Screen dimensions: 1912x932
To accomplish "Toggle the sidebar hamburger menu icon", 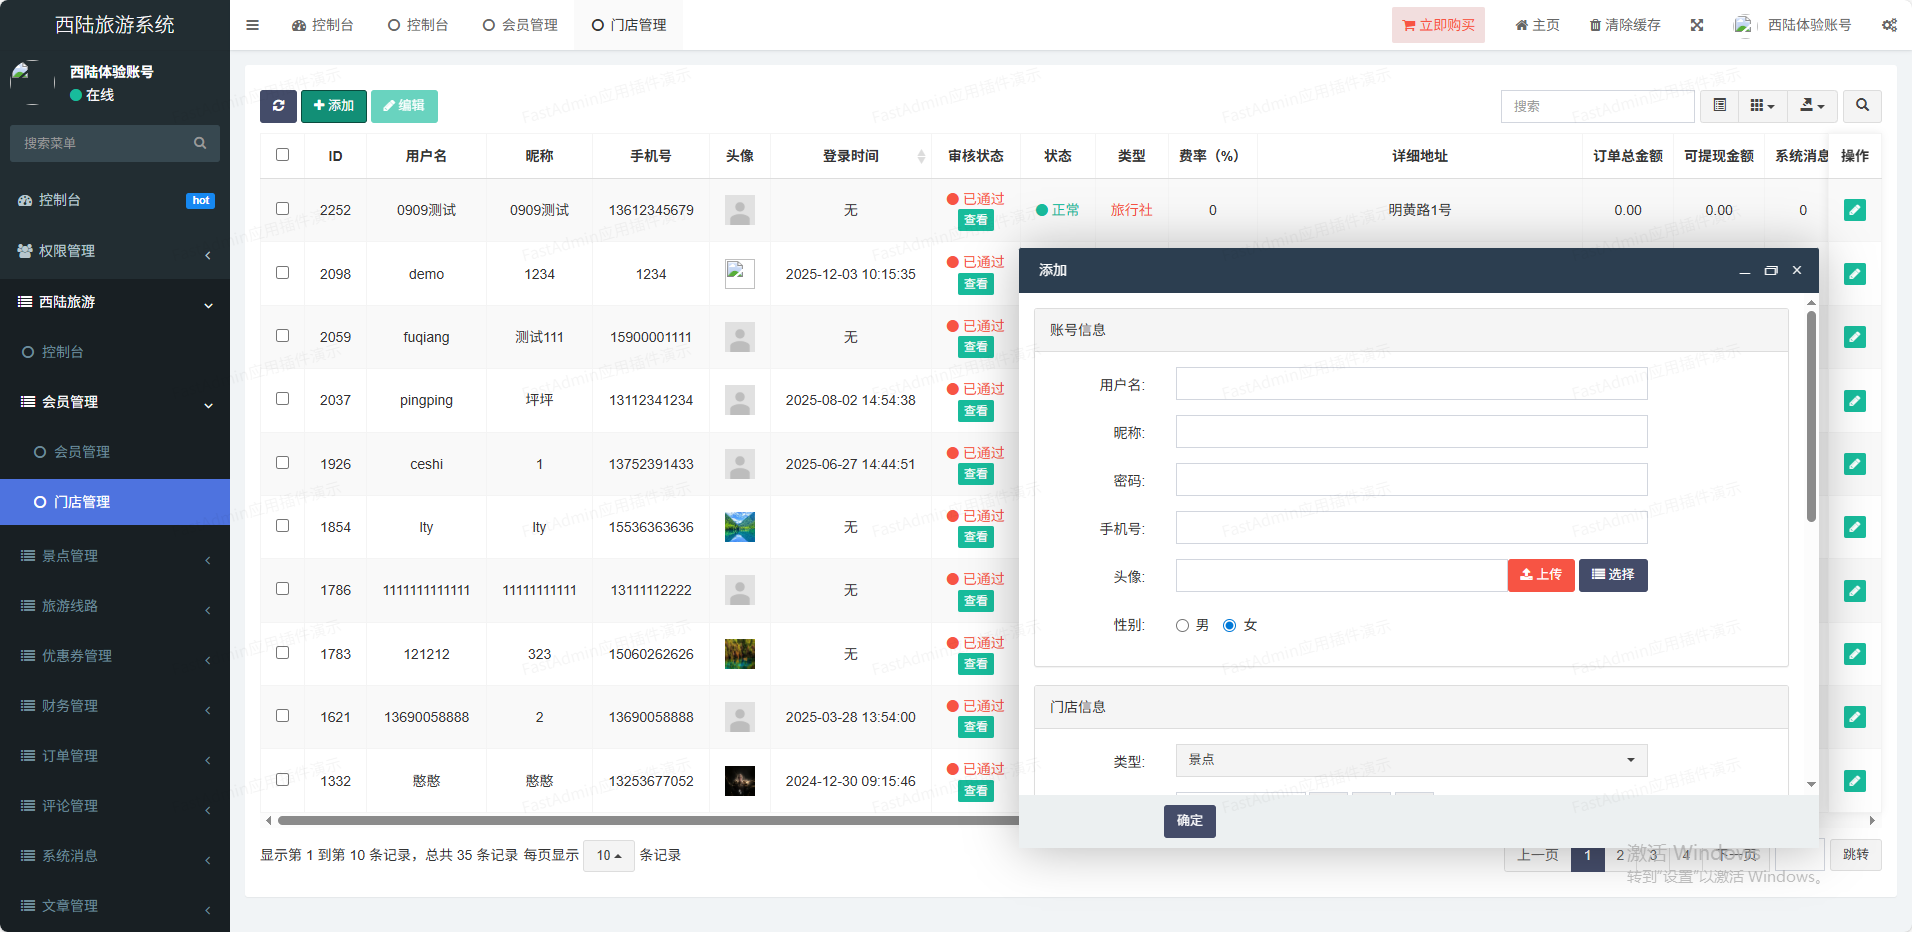I will click(x=252, y=25).
